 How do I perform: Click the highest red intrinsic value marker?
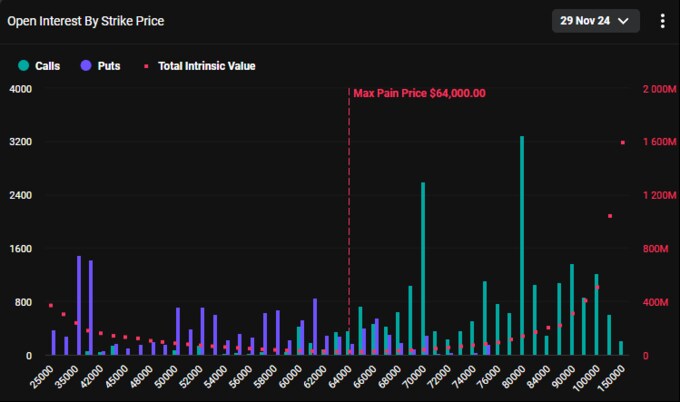[x=622, y=142]
